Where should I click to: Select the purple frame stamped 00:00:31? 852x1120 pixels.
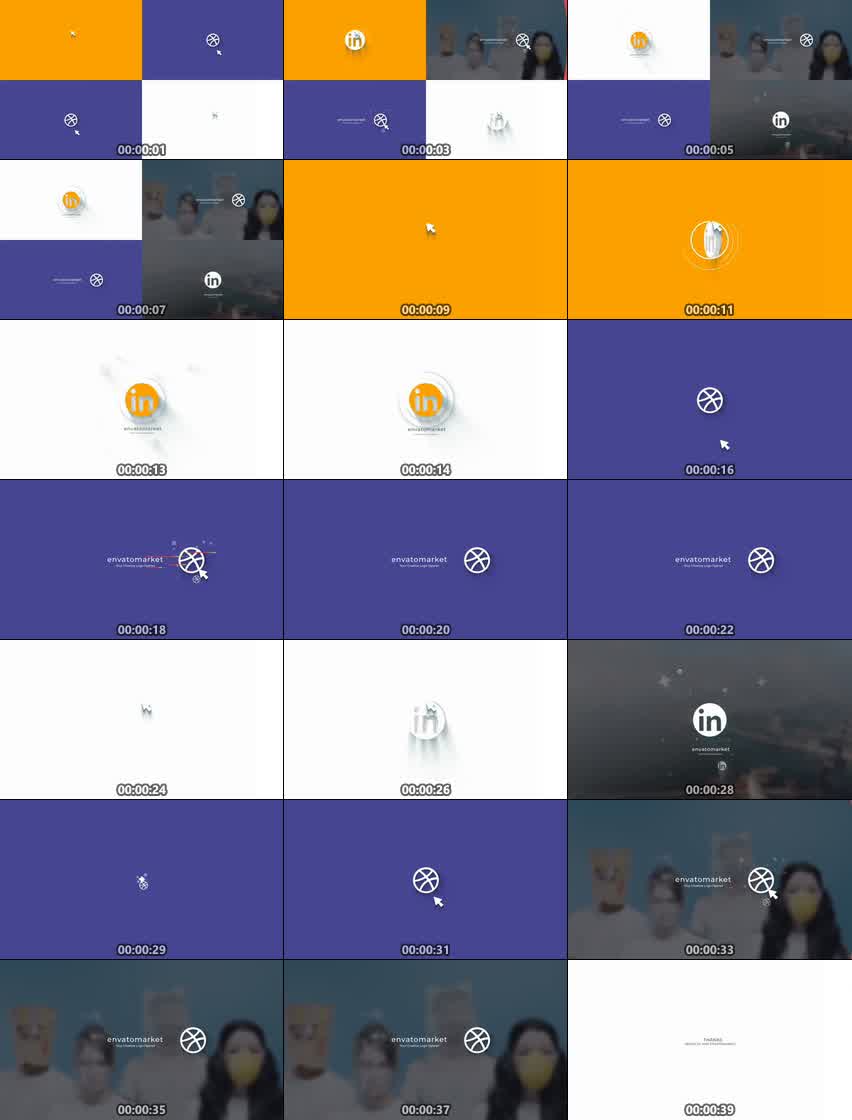pos(426,879)
